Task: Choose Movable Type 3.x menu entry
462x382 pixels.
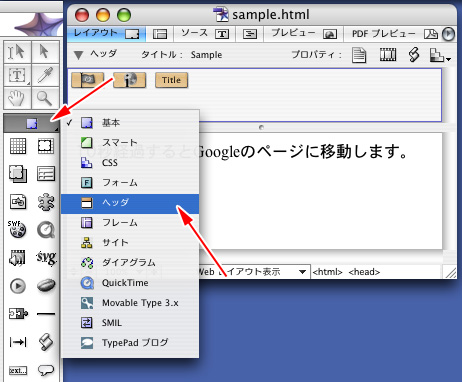Action: [x=130, y=303]
